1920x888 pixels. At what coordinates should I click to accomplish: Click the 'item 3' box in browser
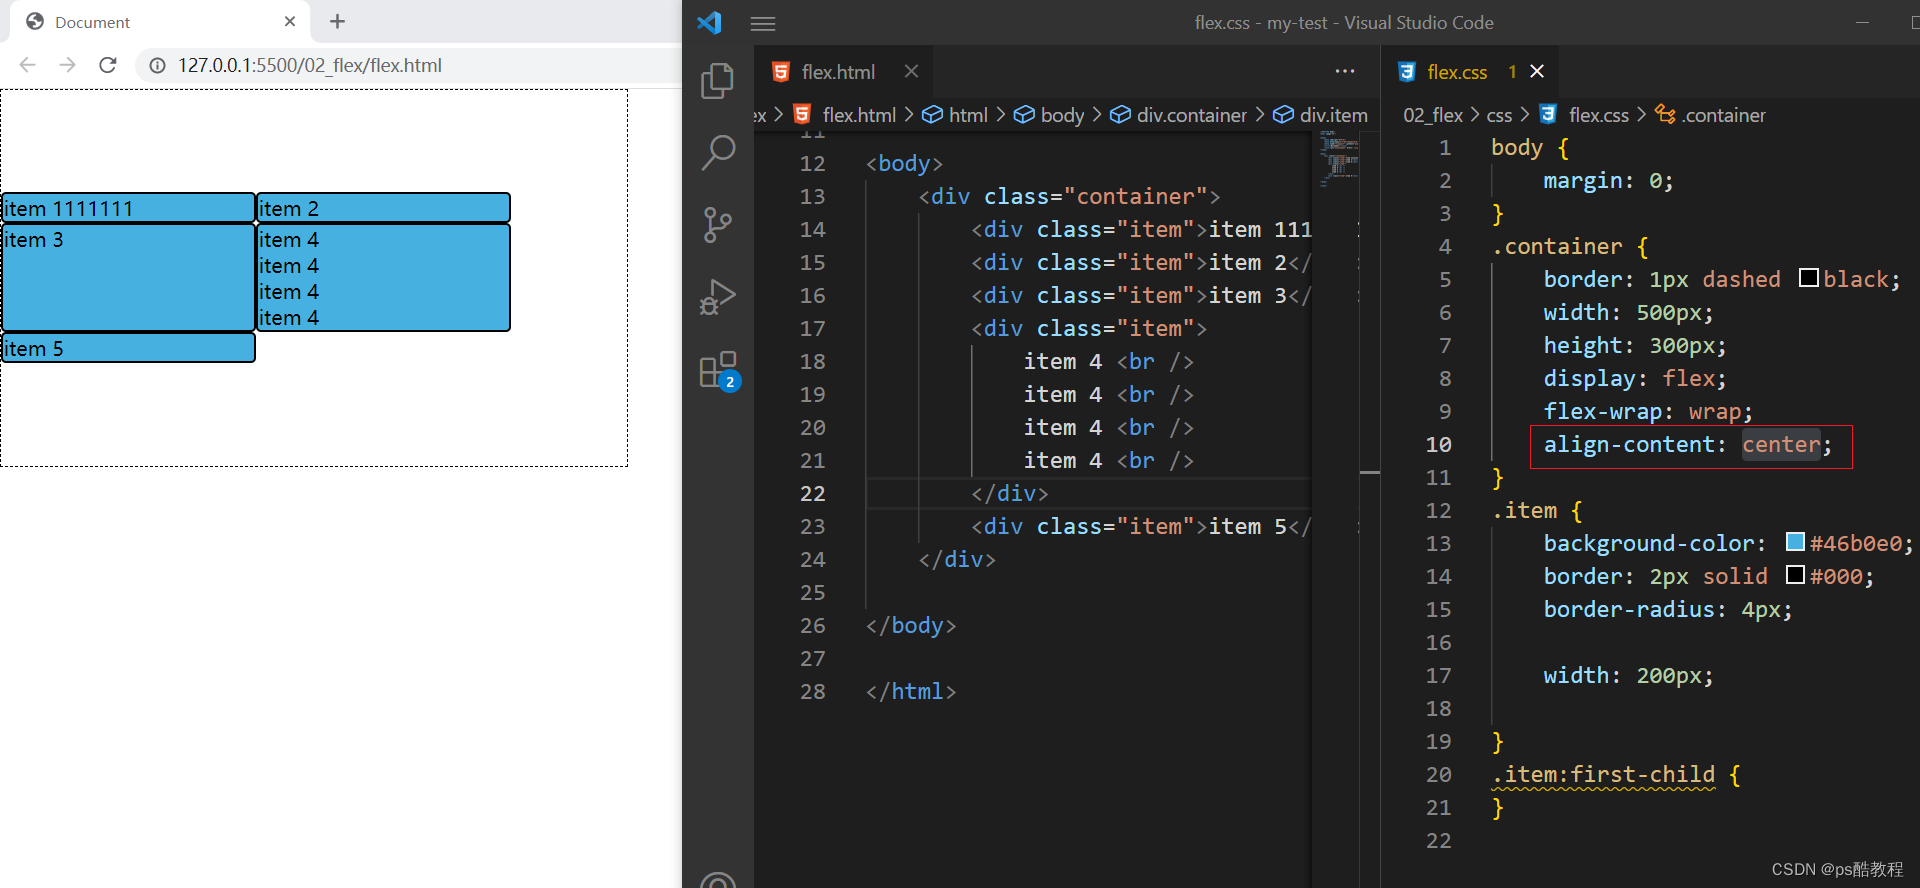click(128, 278)
